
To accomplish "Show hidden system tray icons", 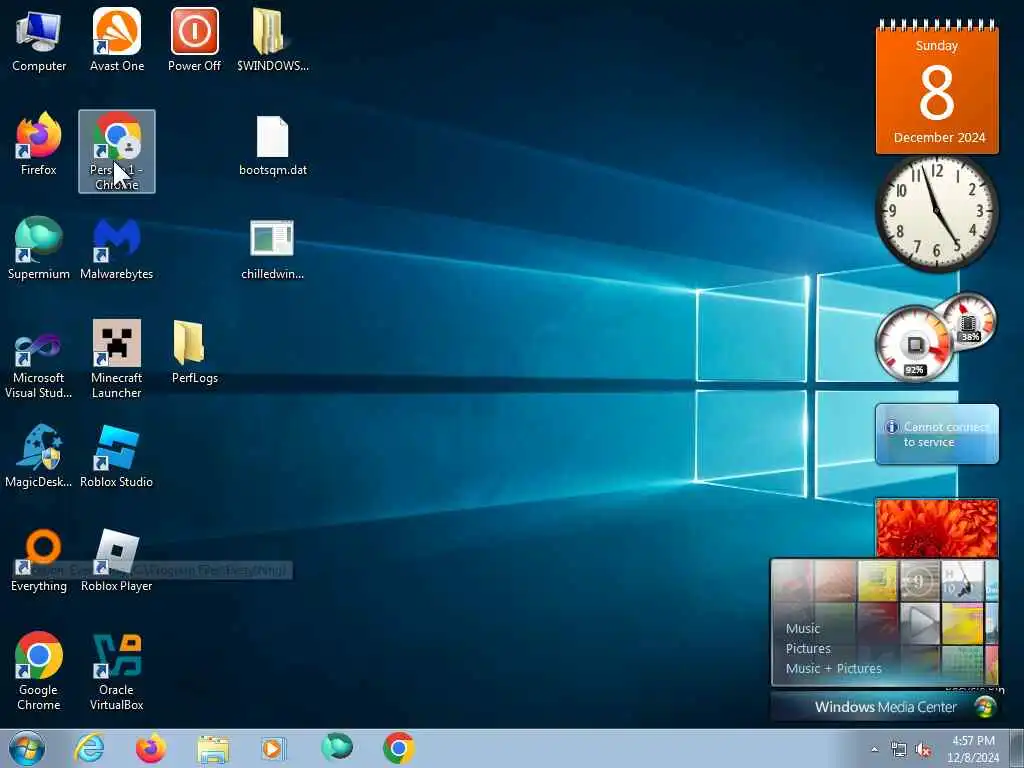I will [874, 750].
